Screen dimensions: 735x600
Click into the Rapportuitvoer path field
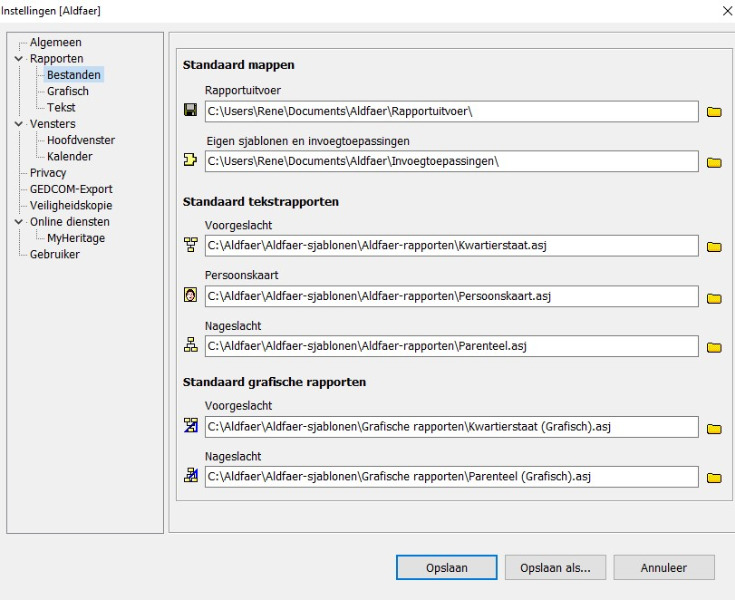point(450,111)
